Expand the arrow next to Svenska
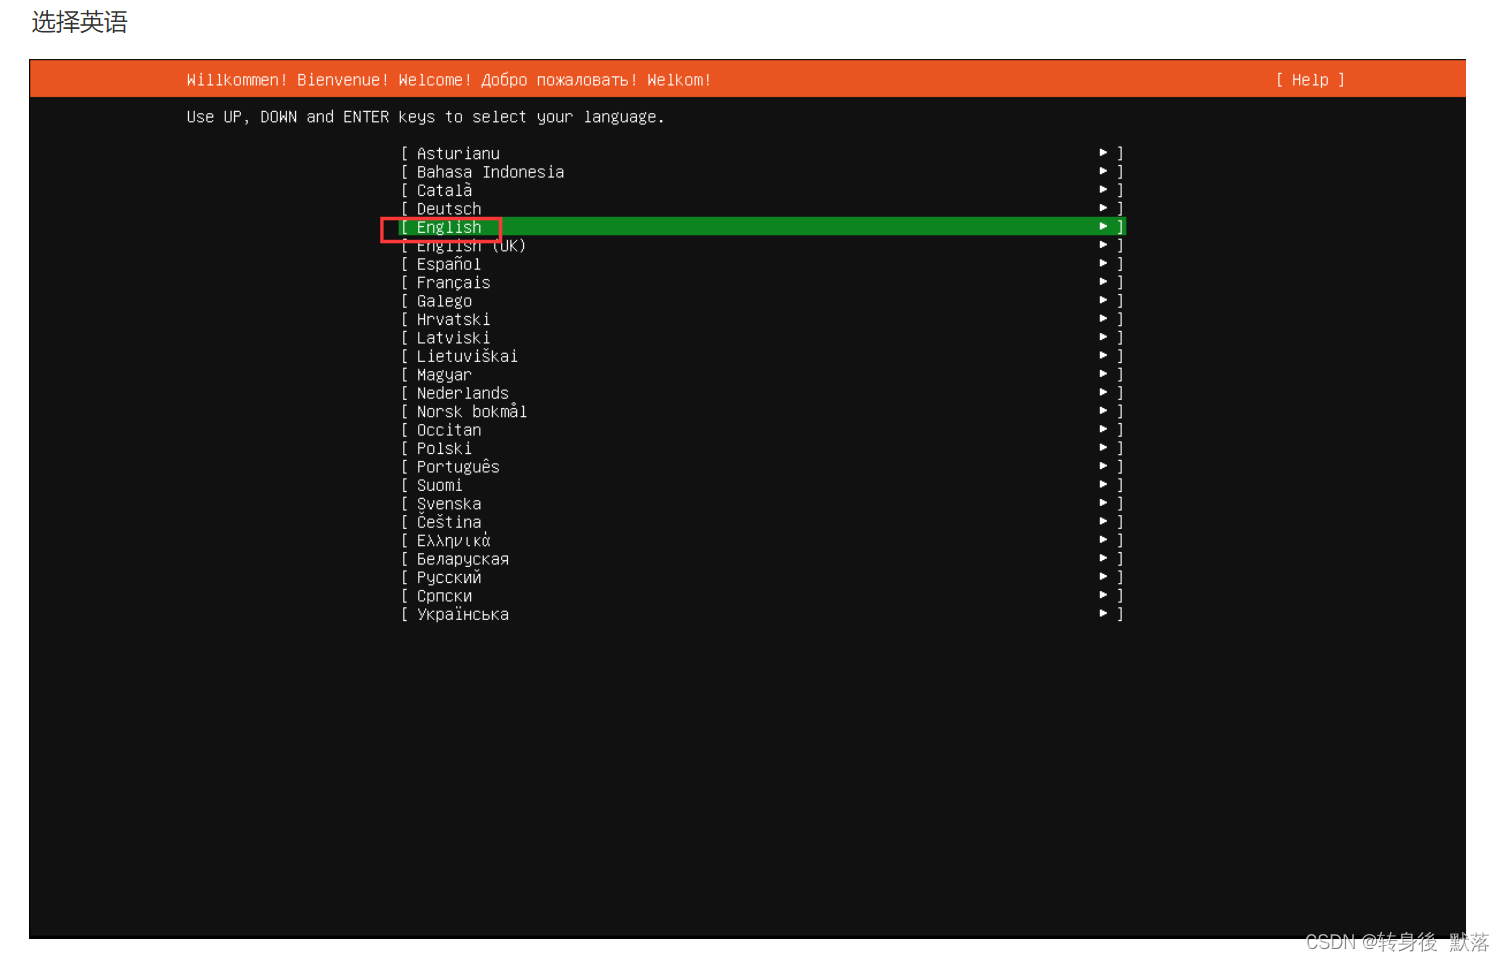The height and width of the screenshot is (961, 1505). click(1103, 502)
